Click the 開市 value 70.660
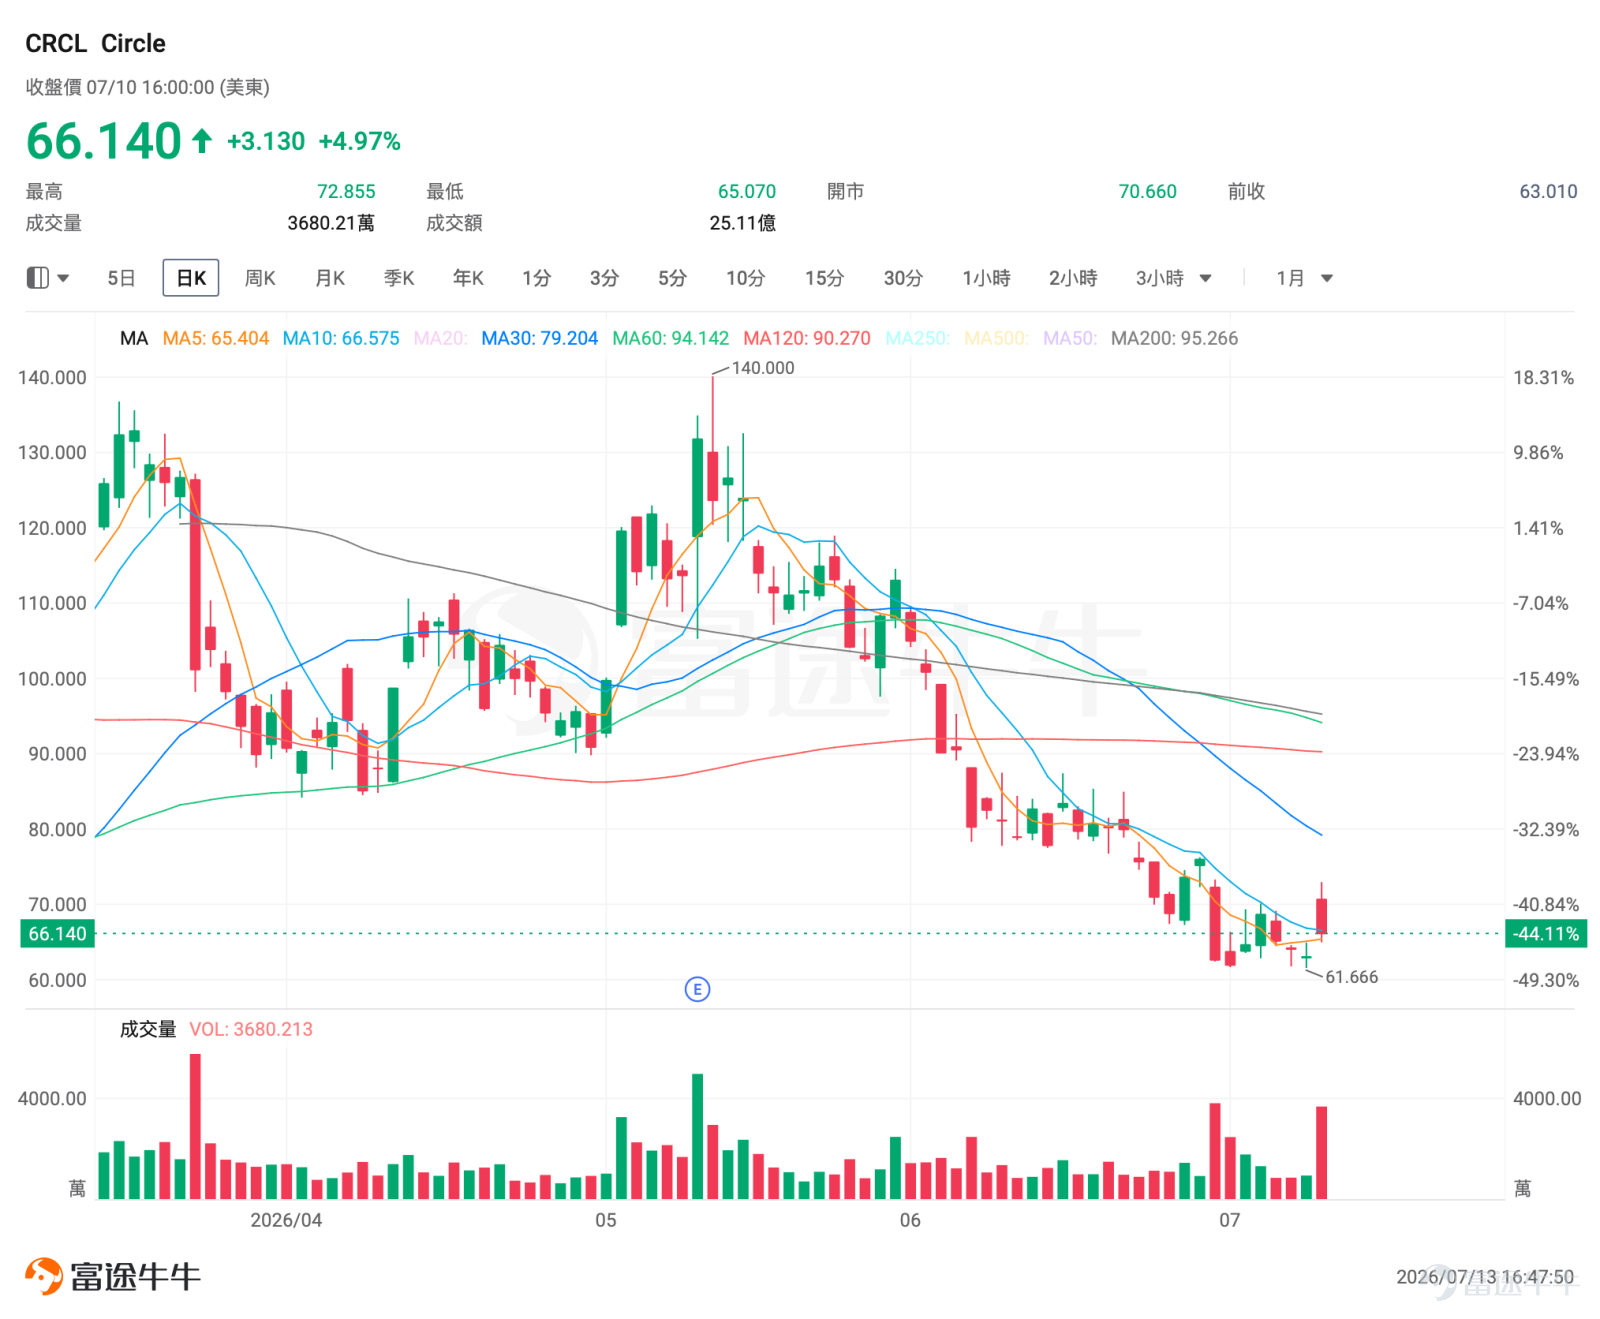Viewport: 1600px width, 1319px height. 1148,191
